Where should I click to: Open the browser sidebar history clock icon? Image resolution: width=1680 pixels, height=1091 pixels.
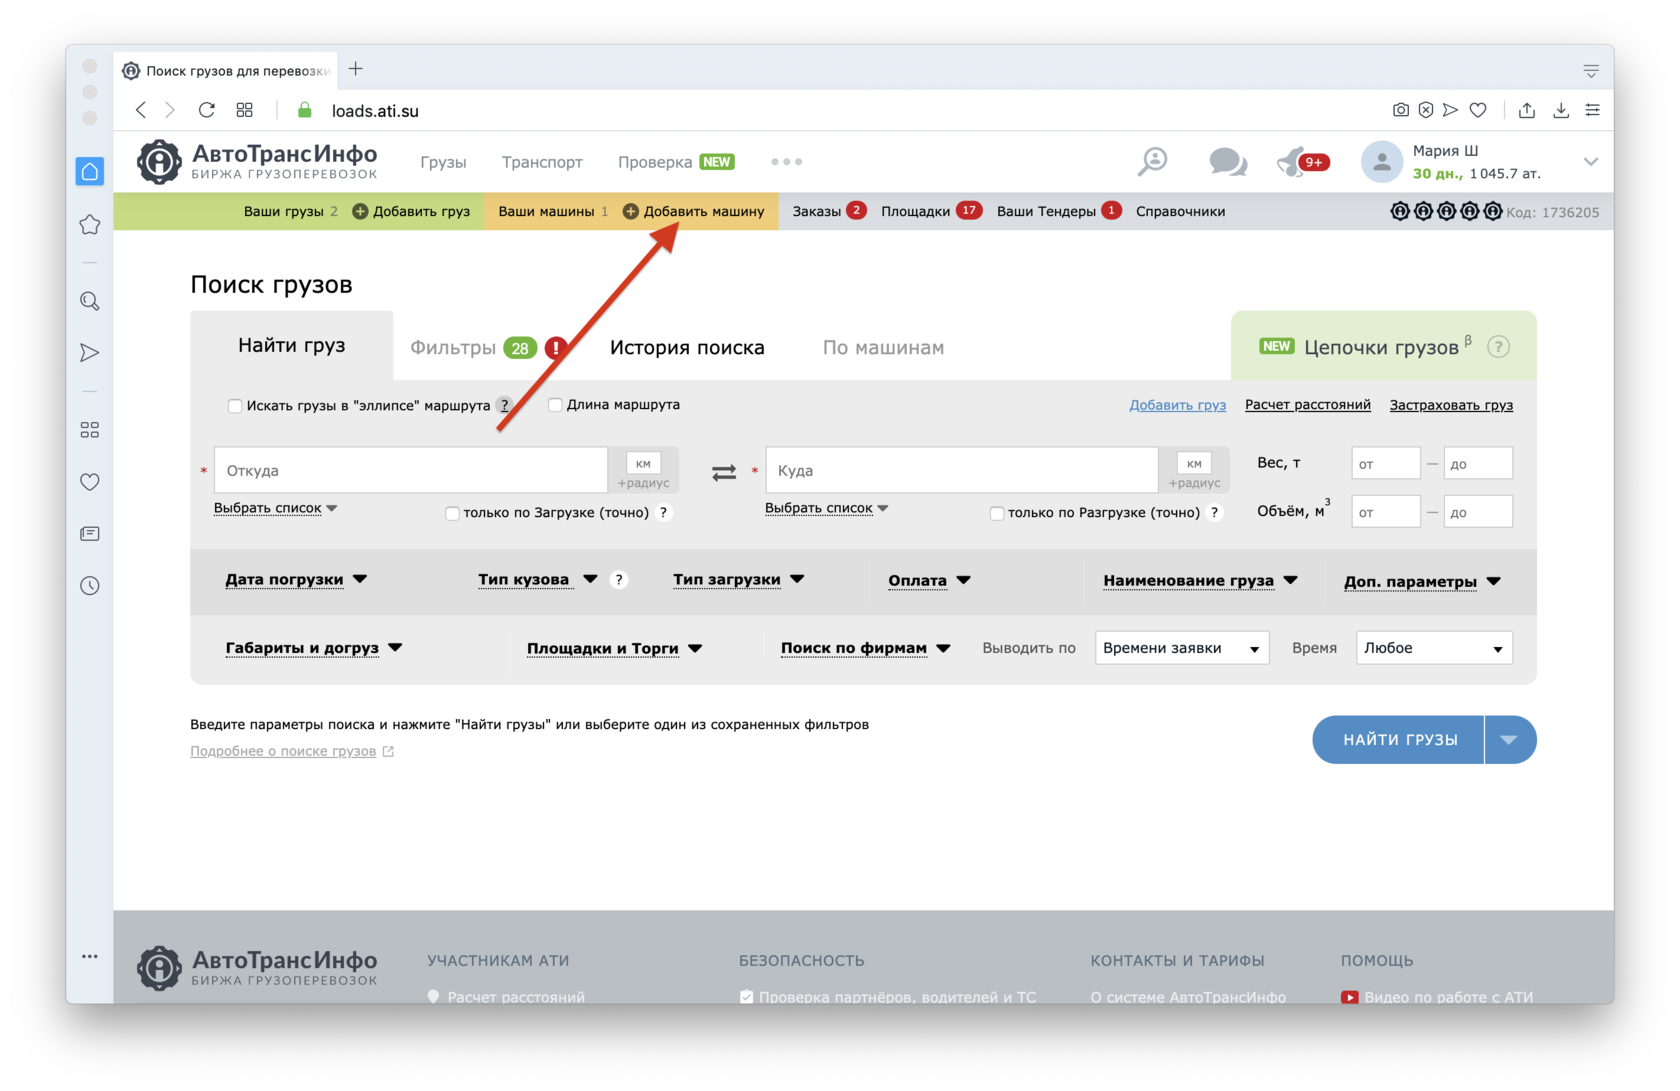pyautogui.click(x=90, y=586)
